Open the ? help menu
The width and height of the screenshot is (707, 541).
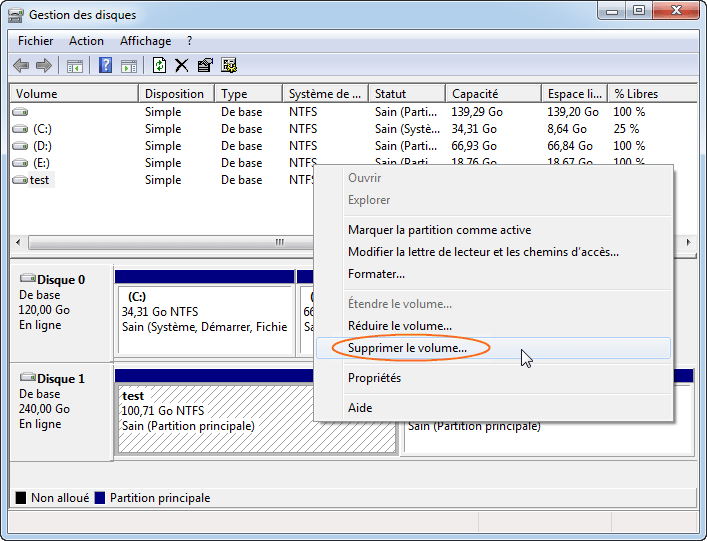(189, 41)
